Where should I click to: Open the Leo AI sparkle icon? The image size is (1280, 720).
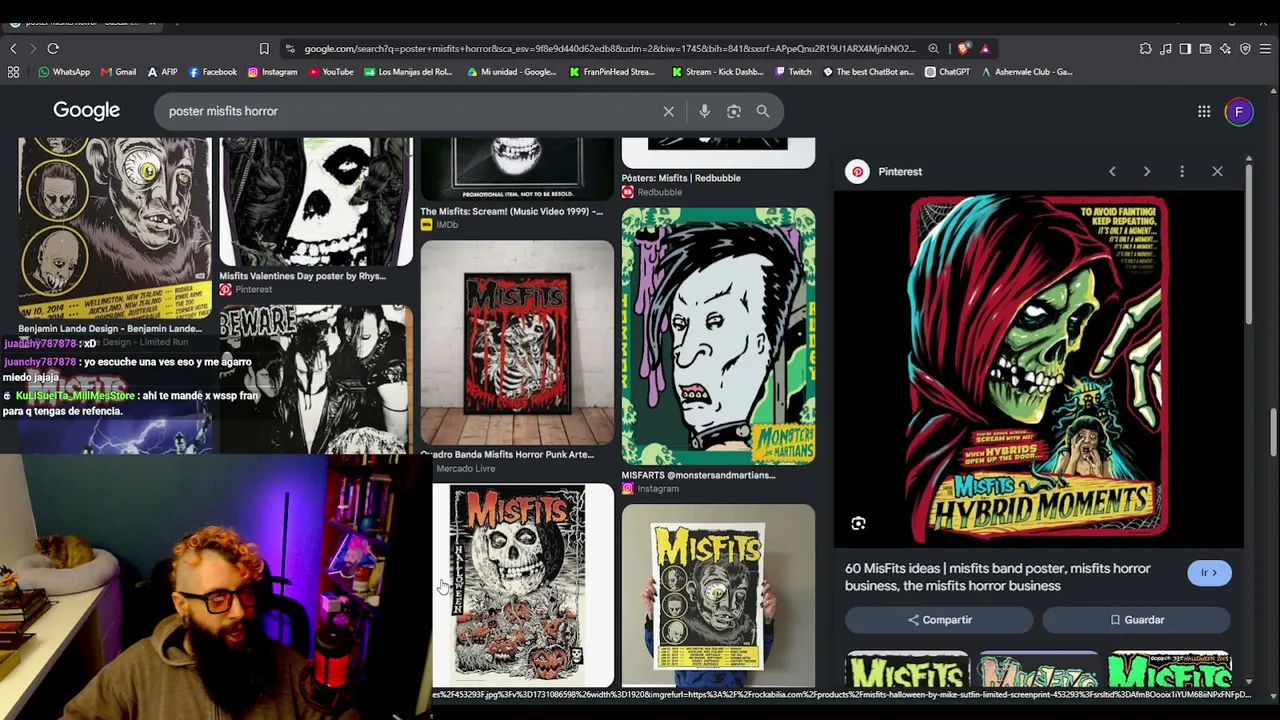(1225, 48)
